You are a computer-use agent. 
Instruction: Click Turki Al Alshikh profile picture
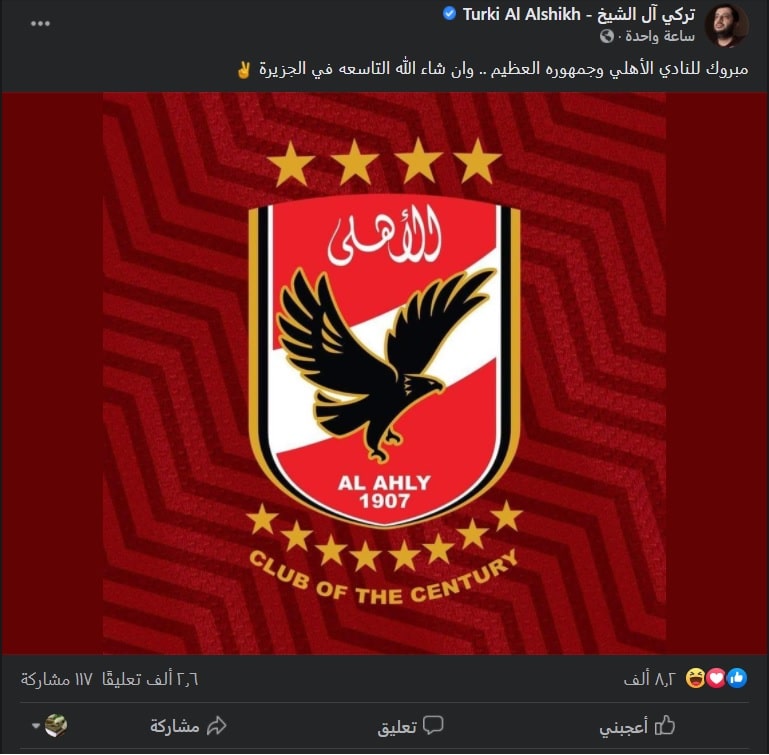726,26
